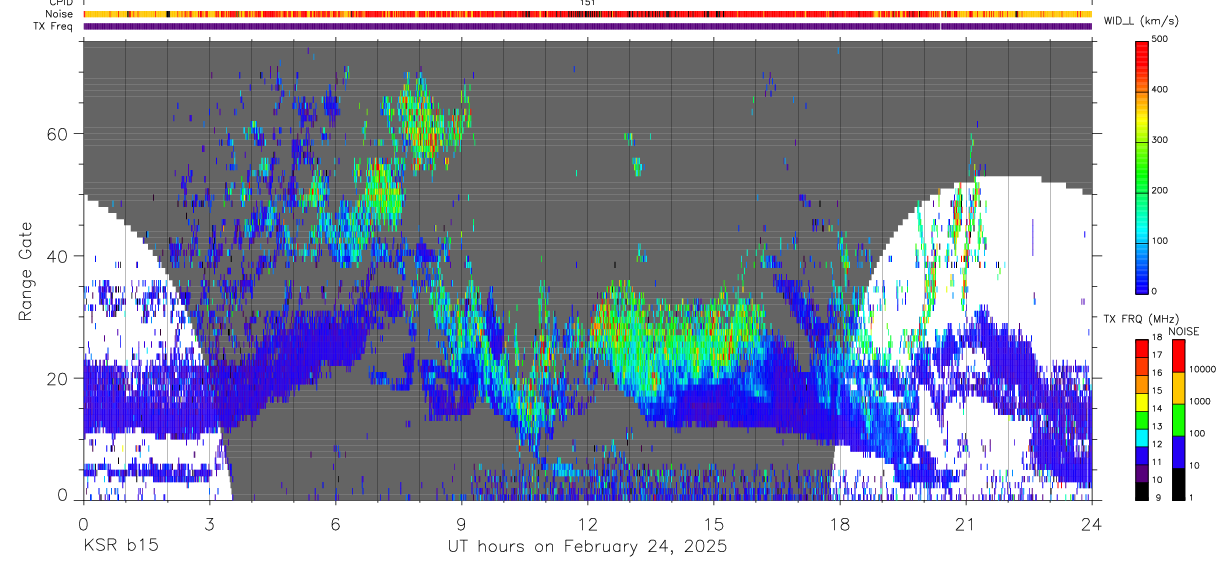
Task: Click the '500' label on the WID color bar
Action: pyautogui.click(x=1160, y=39)
